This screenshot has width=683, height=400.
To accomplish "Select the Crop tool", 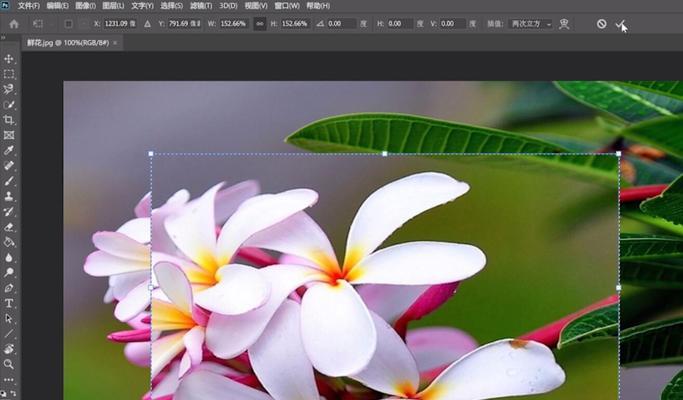I will 9,120.
